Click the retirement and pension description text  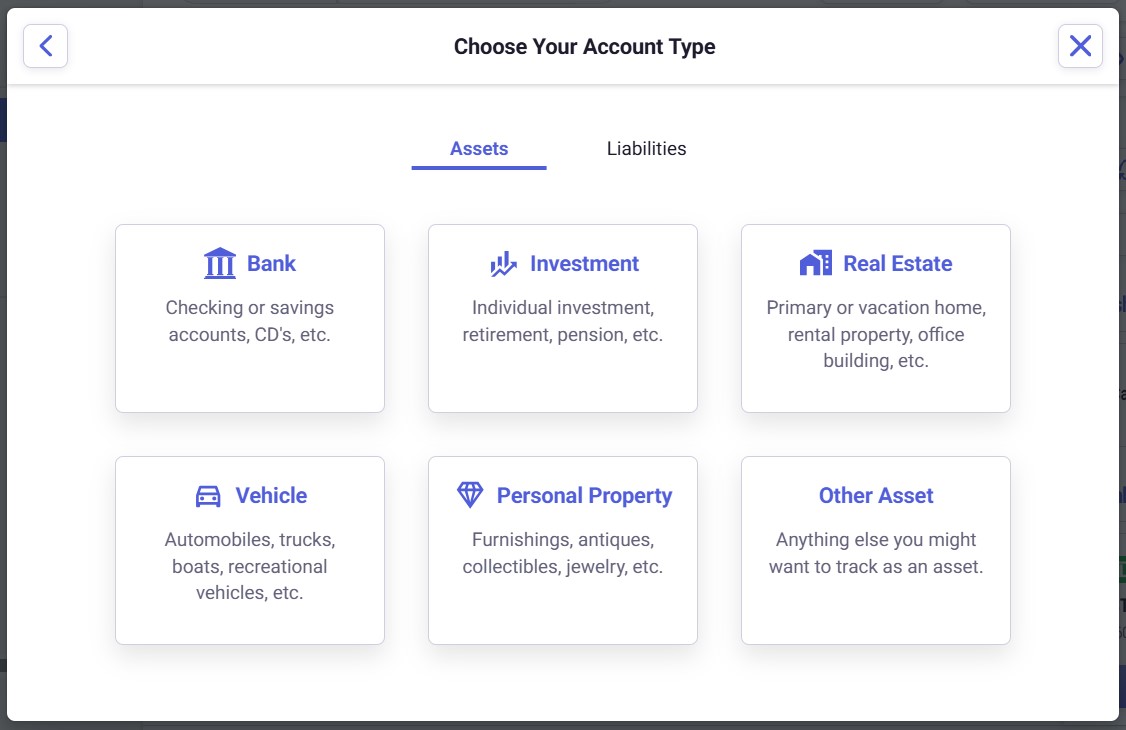click(x=562, y=321)
